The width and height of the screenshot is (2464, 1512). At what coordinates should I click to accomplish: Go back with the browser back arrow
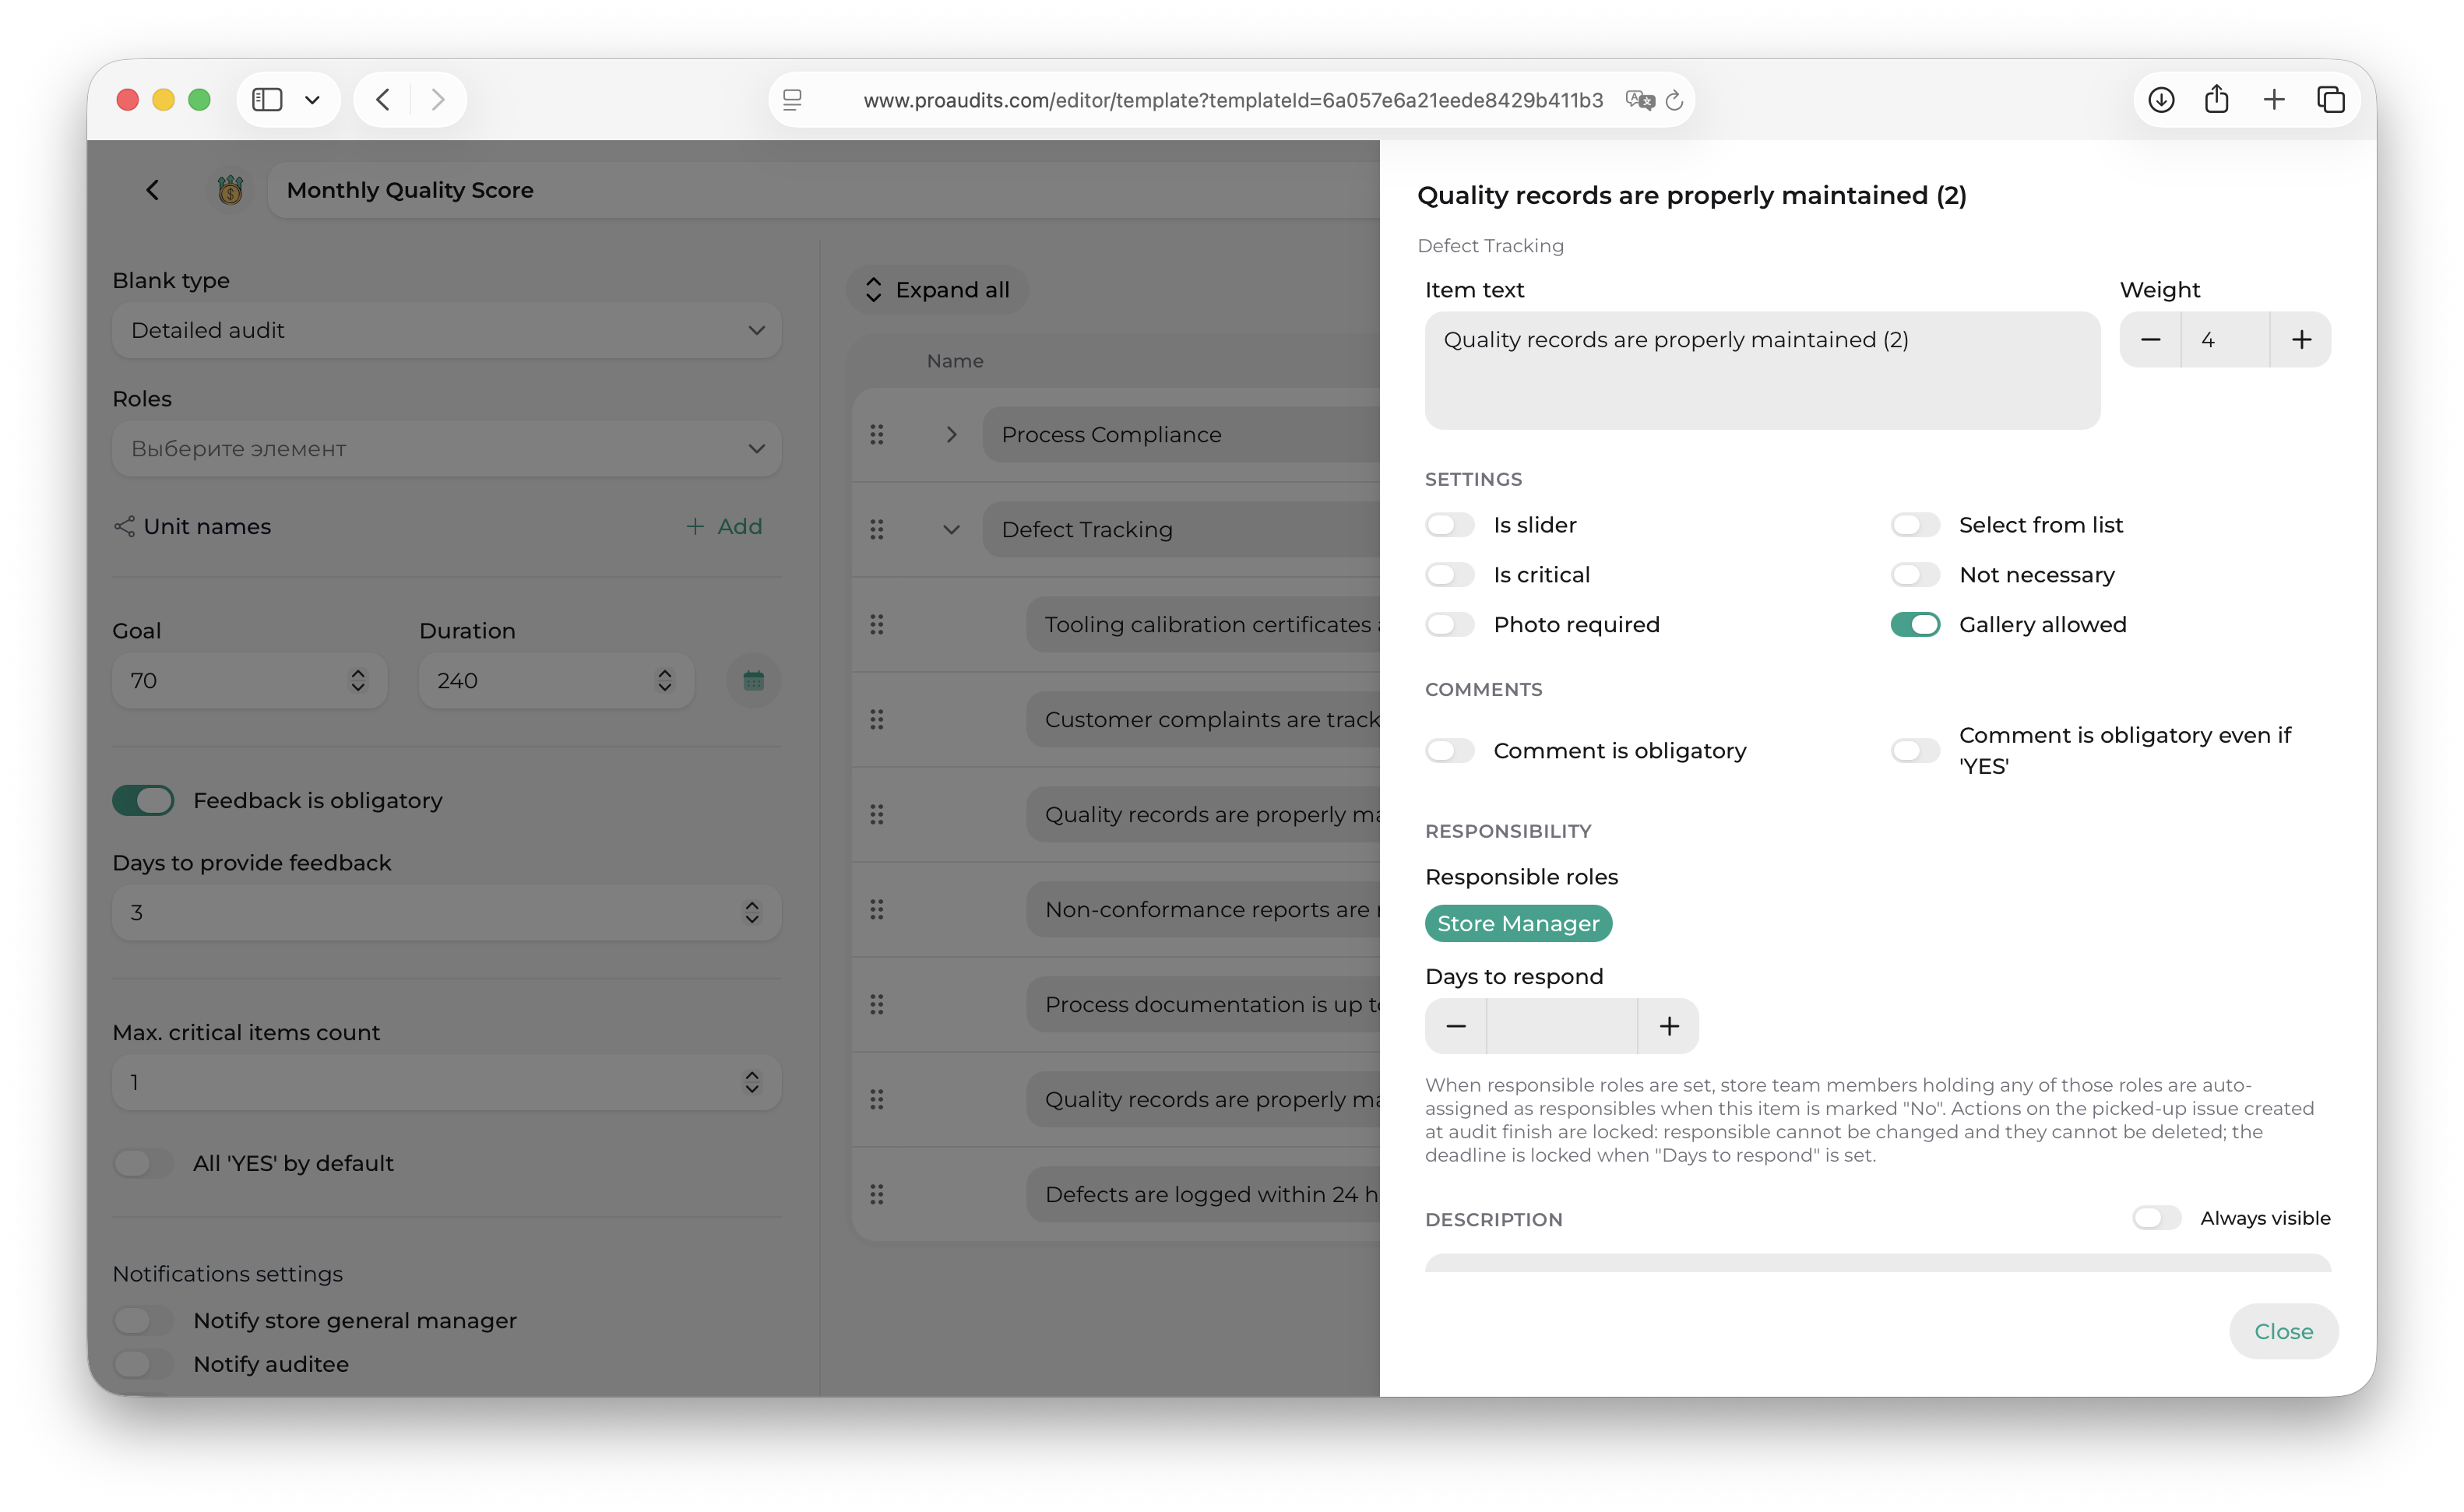point(383,100)
